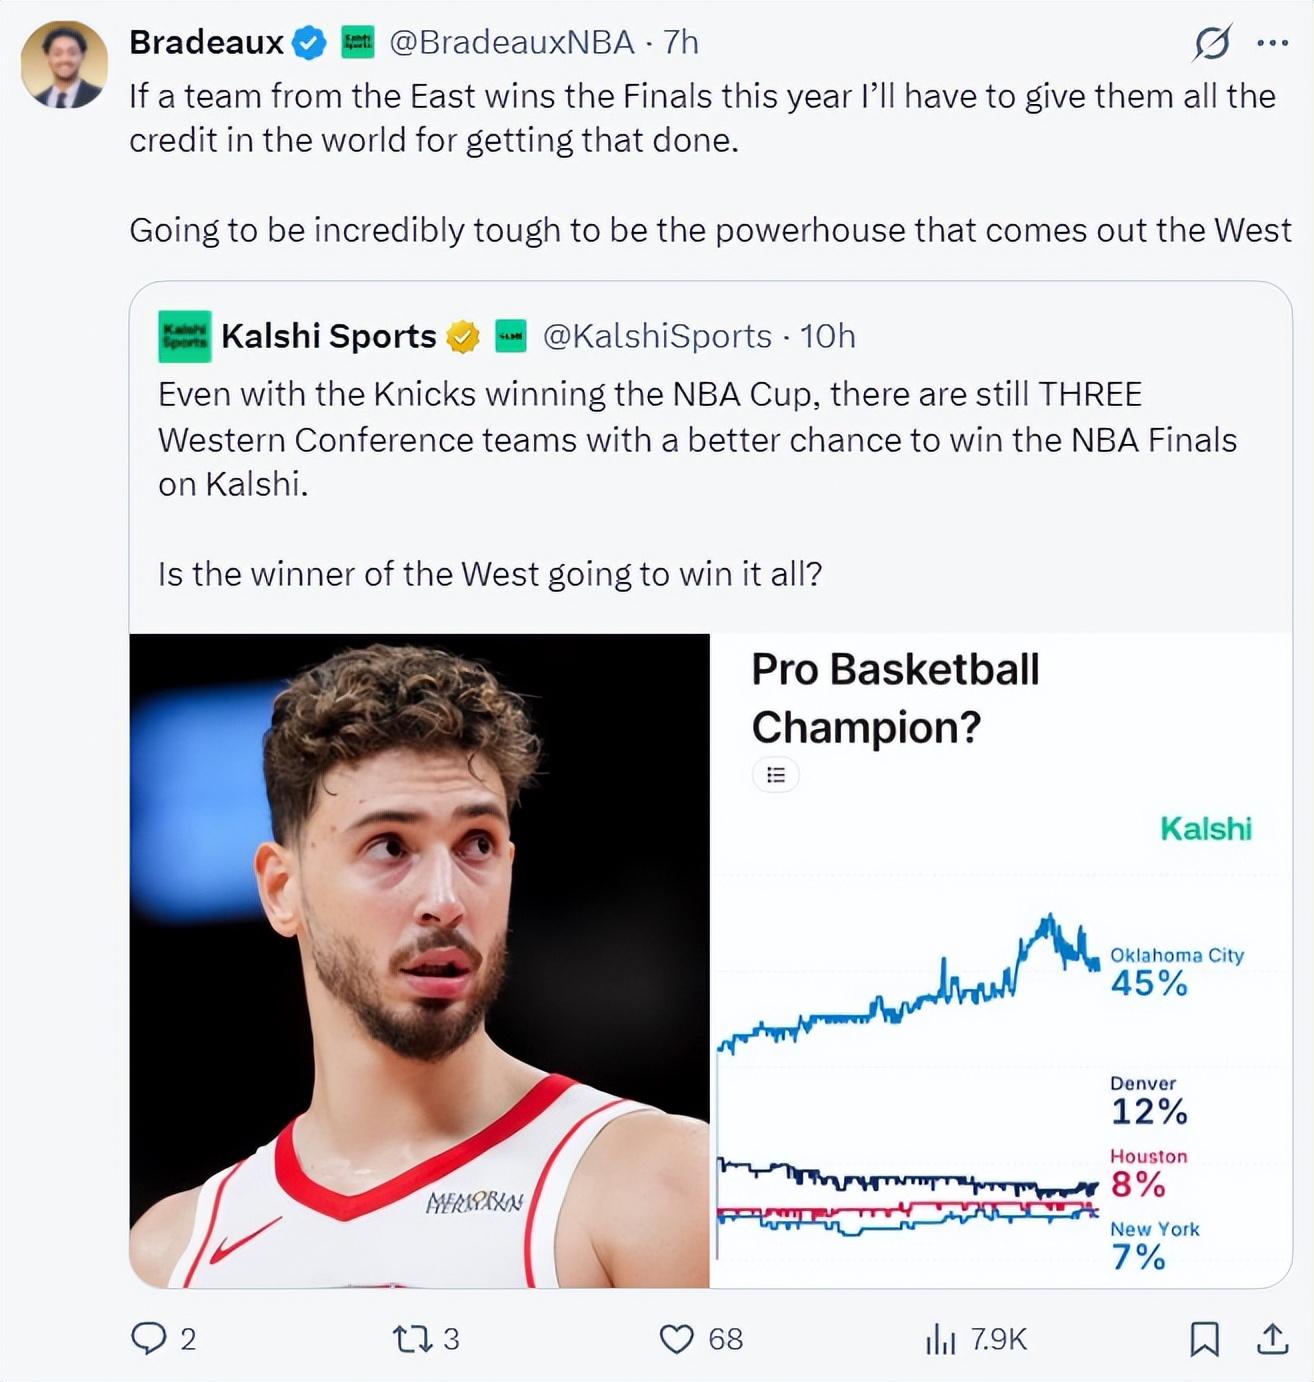The height and width of the screenshot is (1382, 1314).
Task: Open the quoted Kalshi Sports tweet text
Action: tap(697, 439)
